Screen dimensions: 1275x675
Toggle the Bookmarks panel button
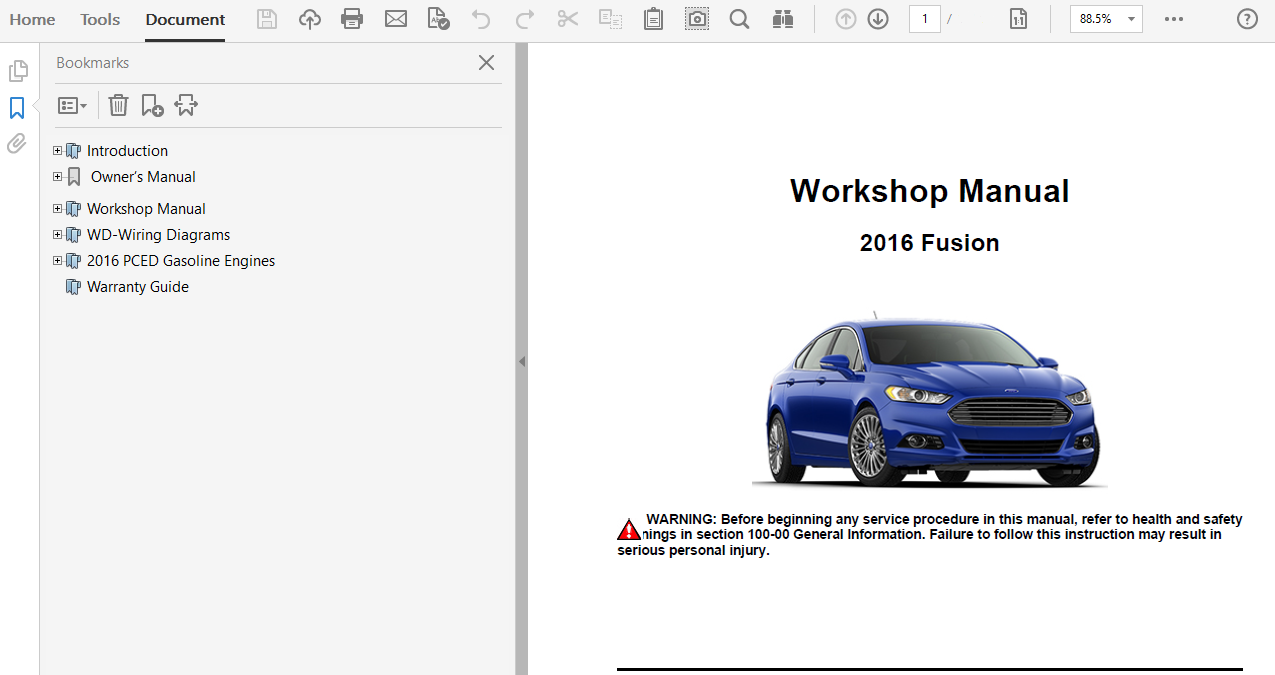(17, 108)
